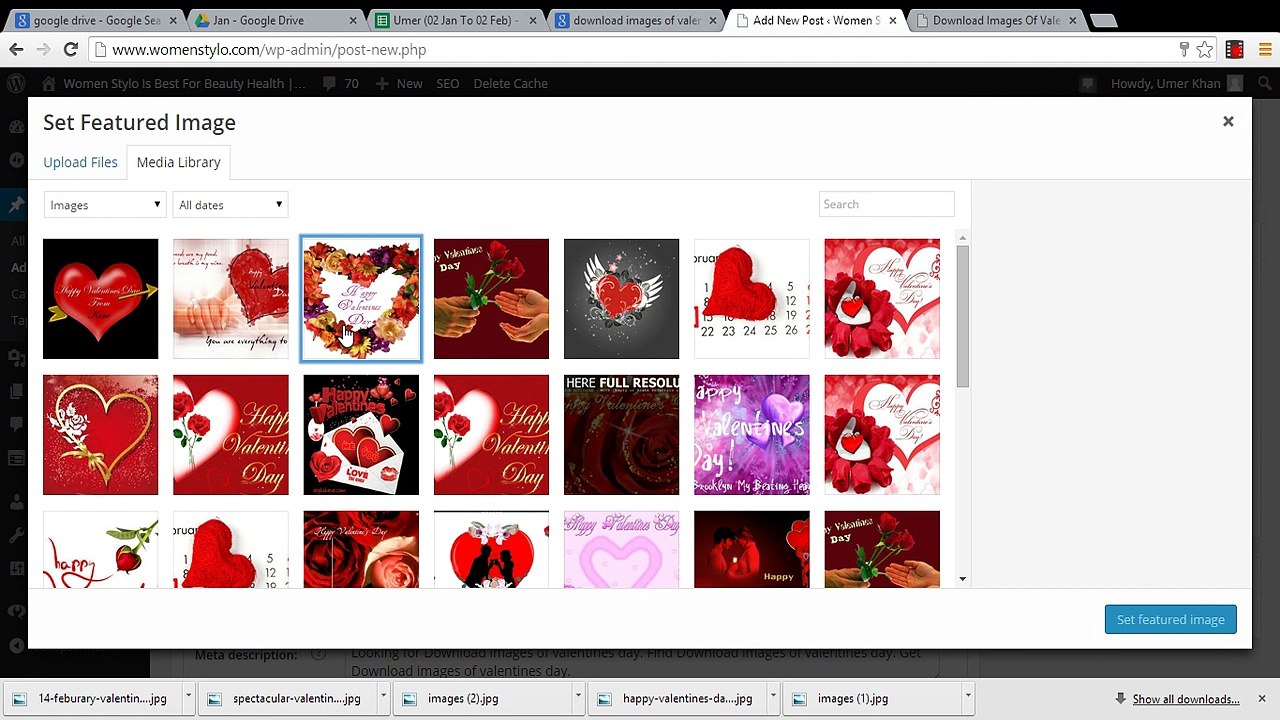Expand options arrow for images (1).jpg download
1280x720 pixels.
[967, 698]
